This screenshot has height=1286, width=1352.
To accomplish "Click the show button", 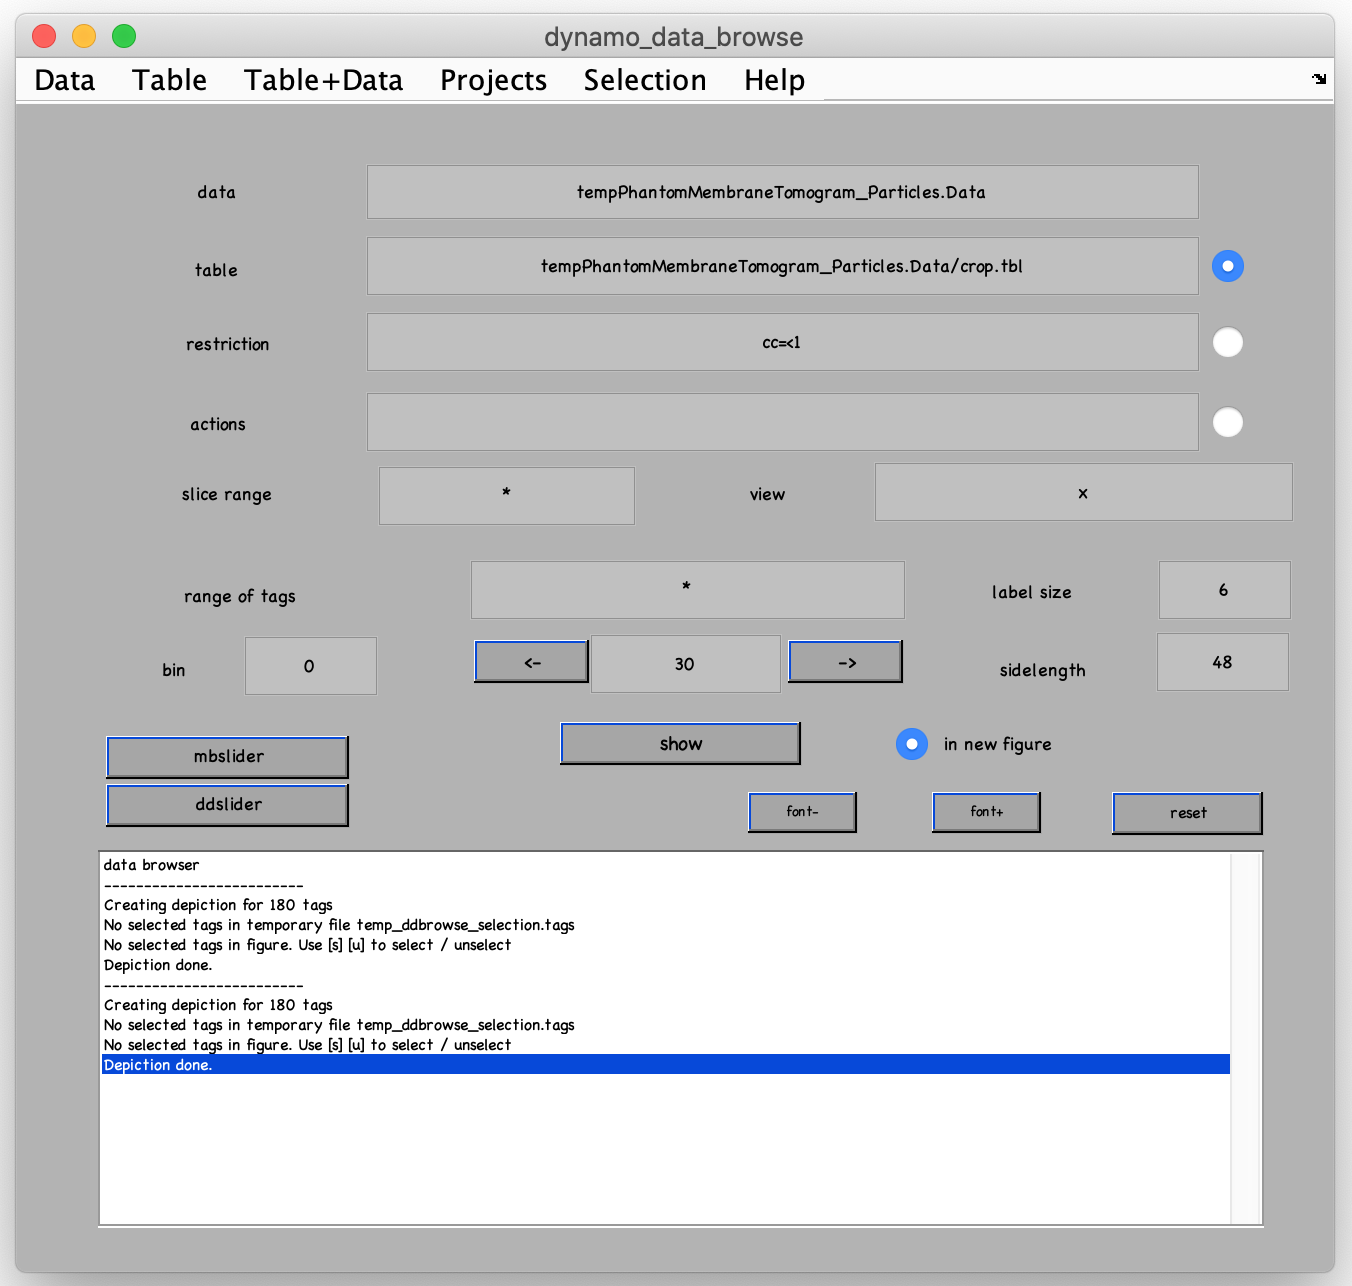I will point(680,744).
